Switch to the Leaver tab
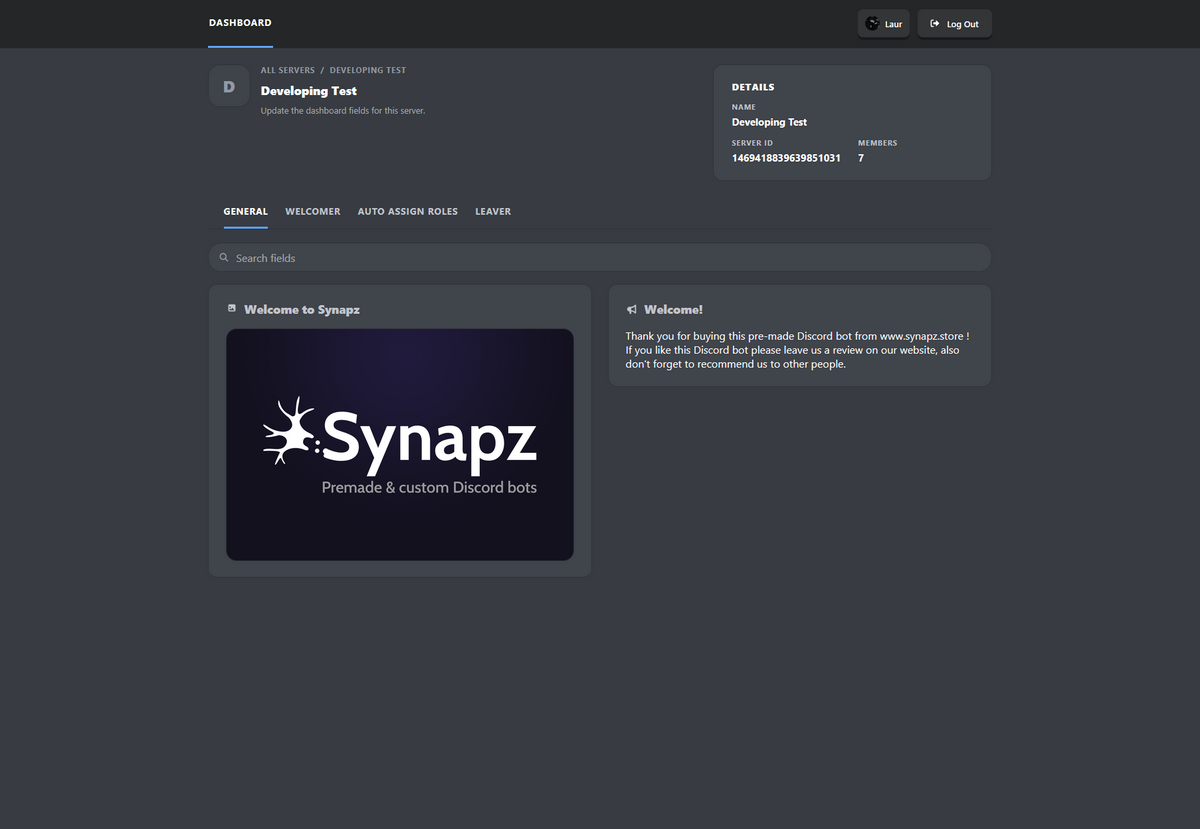The height and width of the screenshot is (829, 1200). click(493, 212)
